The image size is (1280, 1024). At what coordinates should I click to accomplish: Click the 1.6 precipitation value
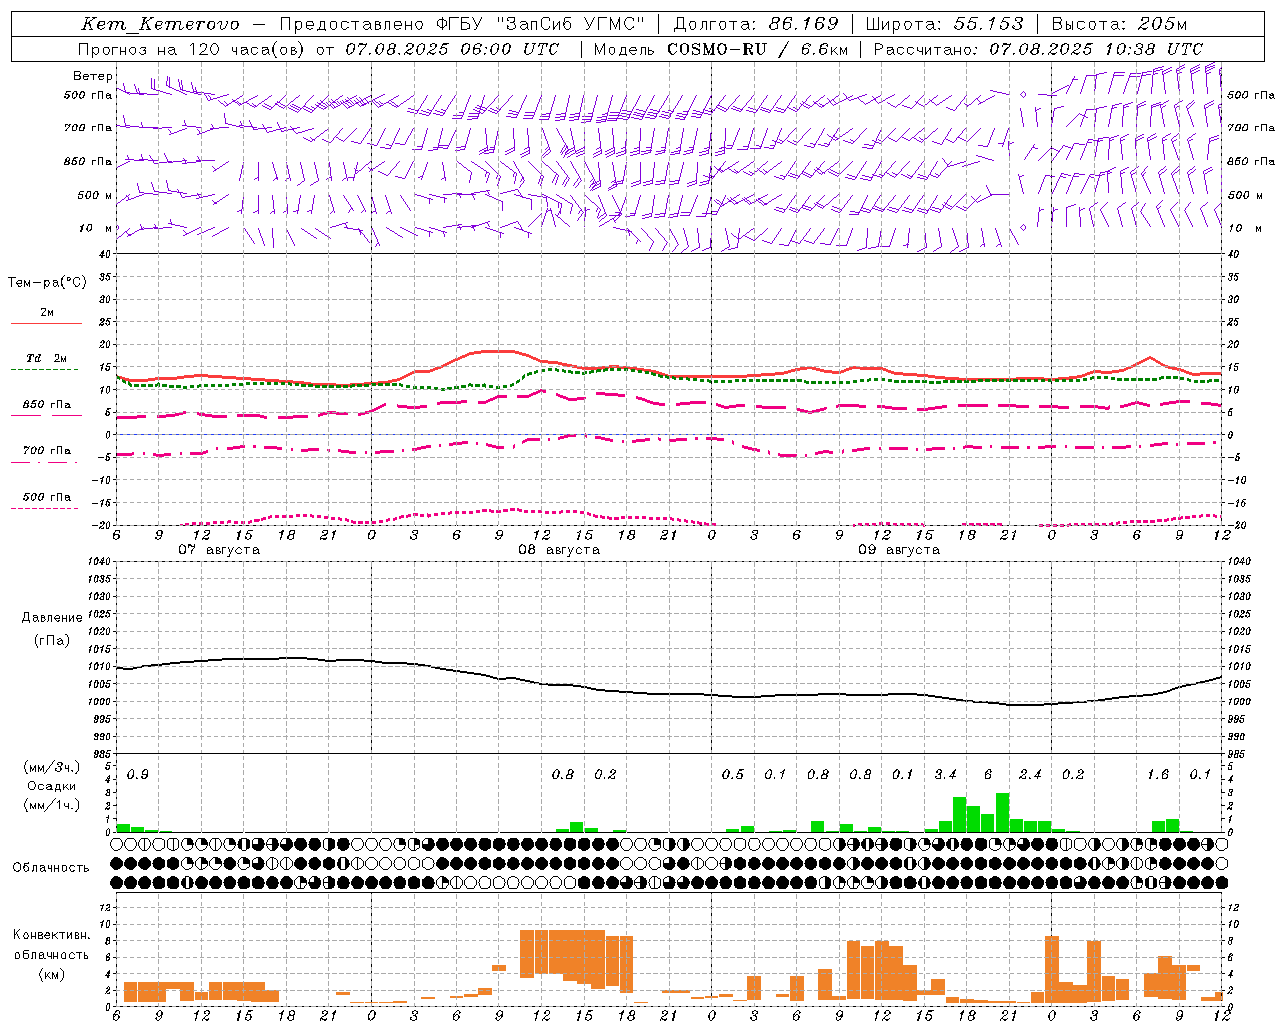tap(1158, 775)
